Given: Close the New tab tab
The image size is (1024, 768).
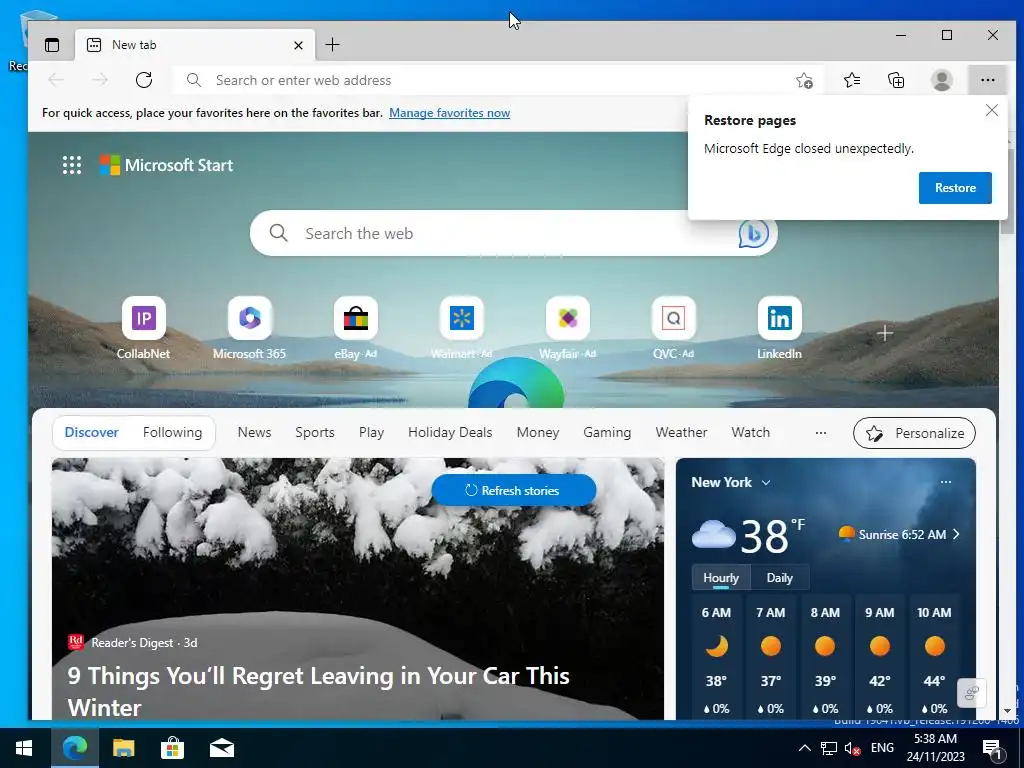Looking at the screenshot, I should tap(298, 45).
